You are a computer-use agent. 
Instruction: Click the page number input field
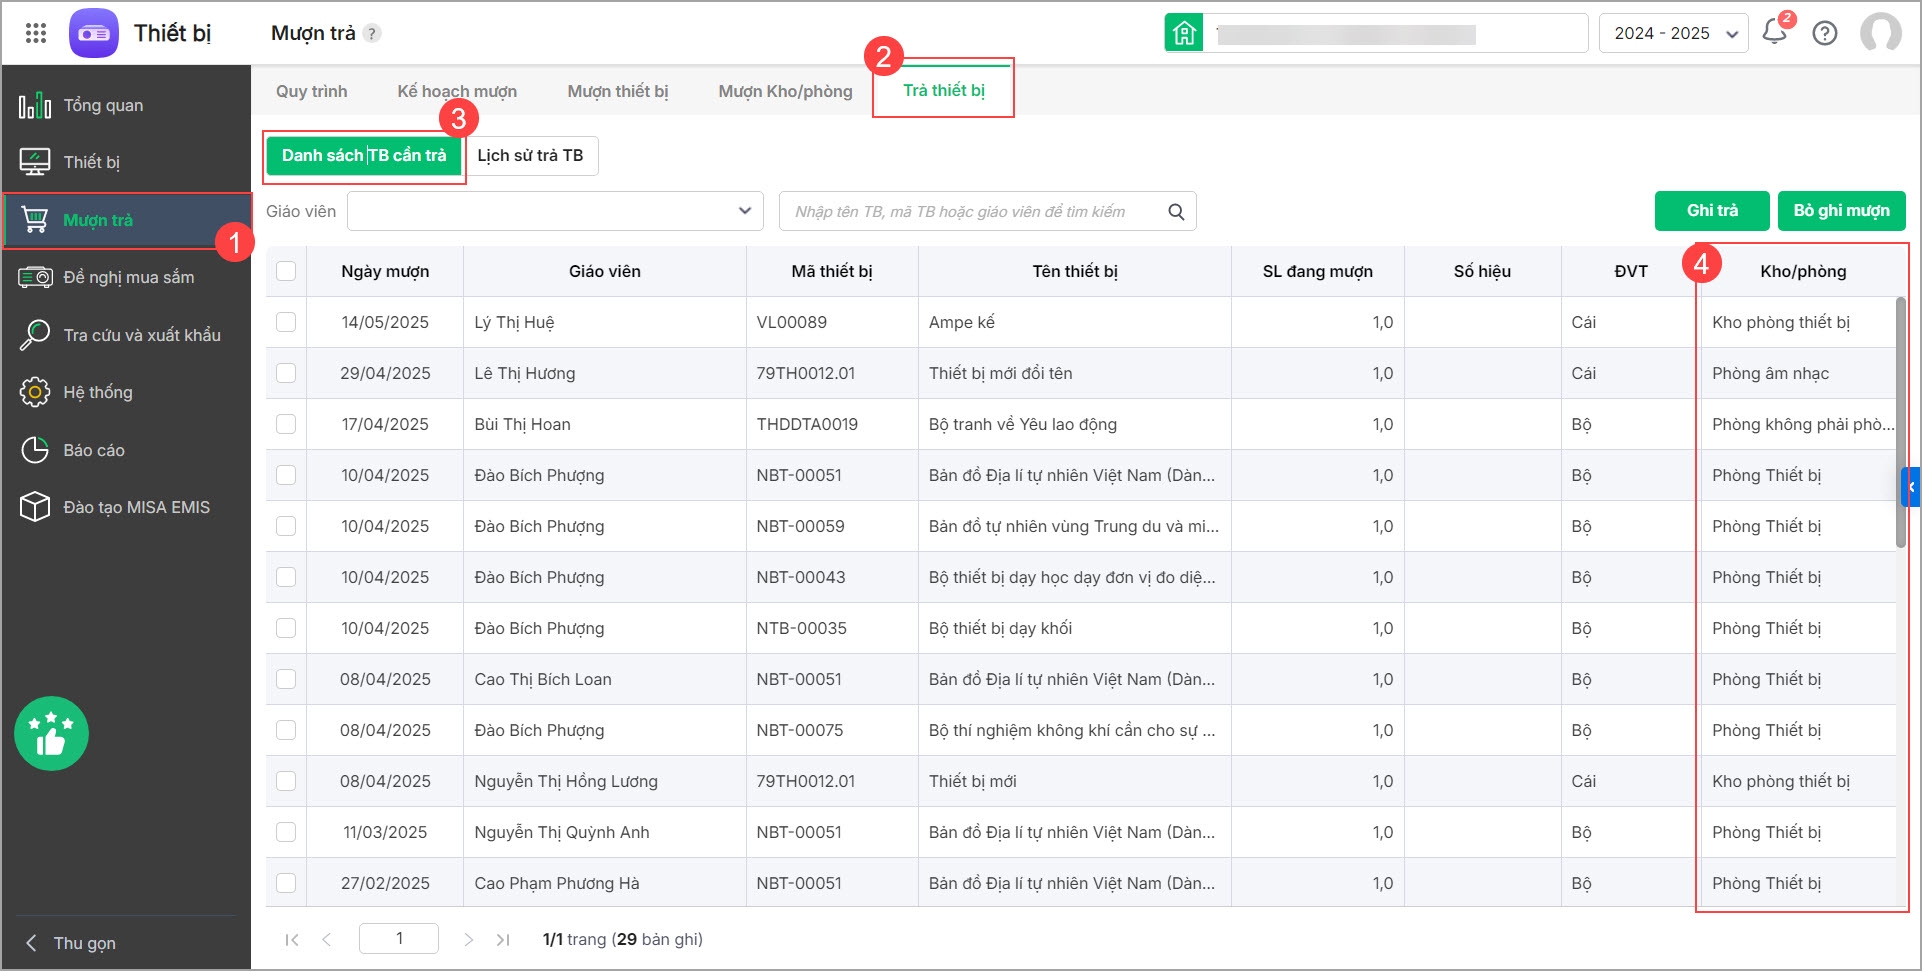(x=399, y=938)
